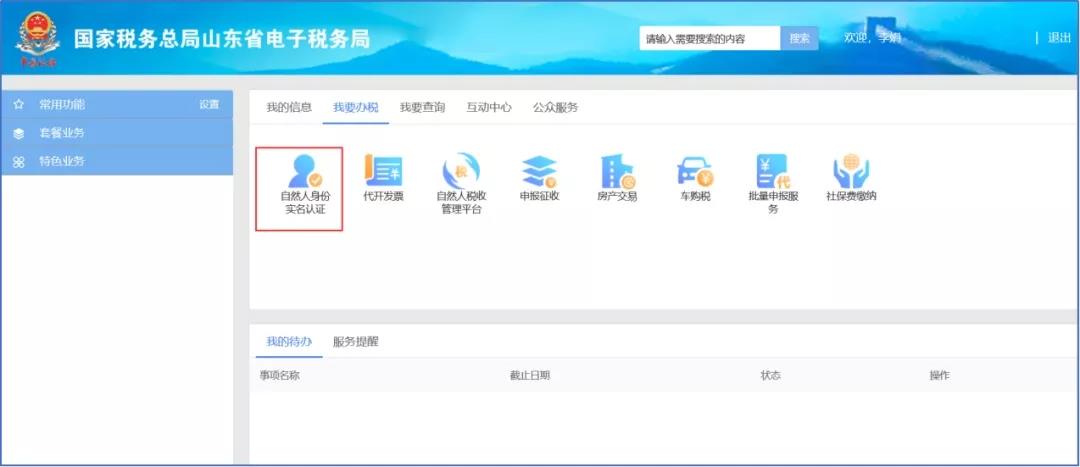Click the star icon beside 常用功能
Viewport: 1080px width, 467px height.
point(19,105)
